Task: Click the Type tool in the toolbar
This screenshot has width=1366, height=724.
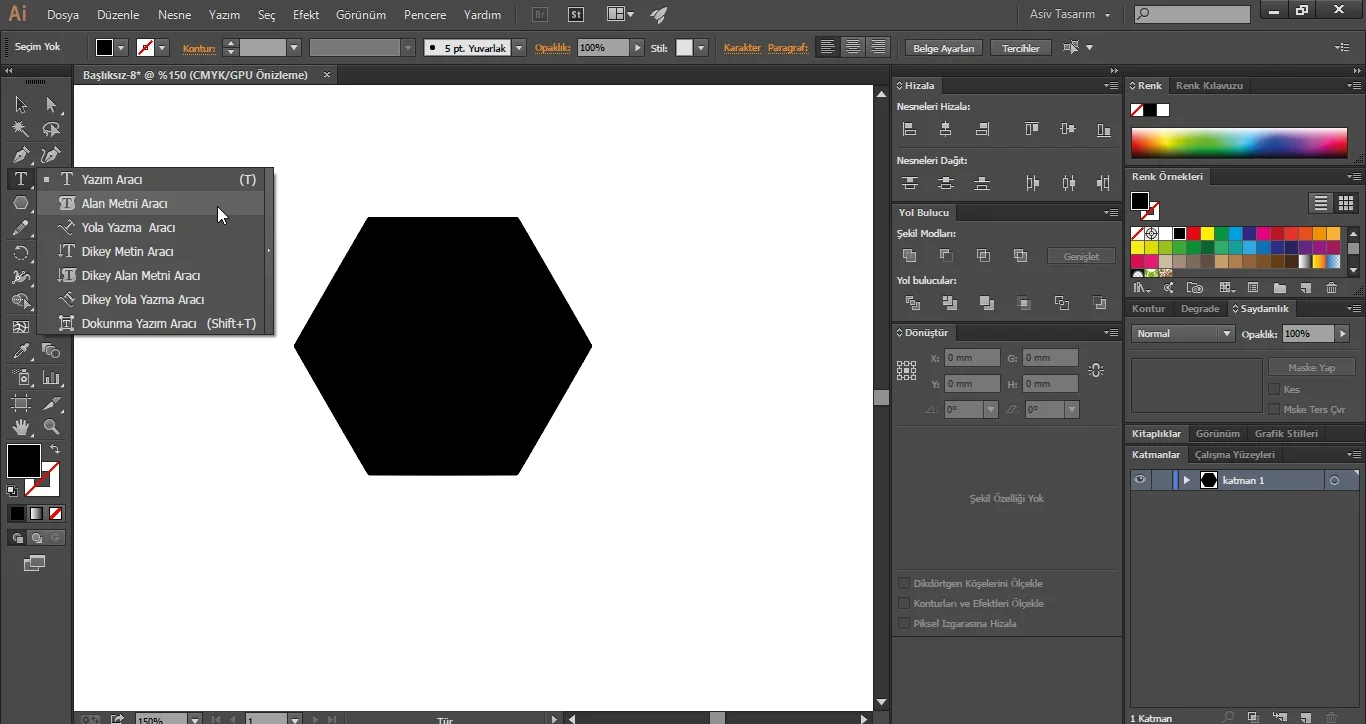Action: tap(21, 179)
